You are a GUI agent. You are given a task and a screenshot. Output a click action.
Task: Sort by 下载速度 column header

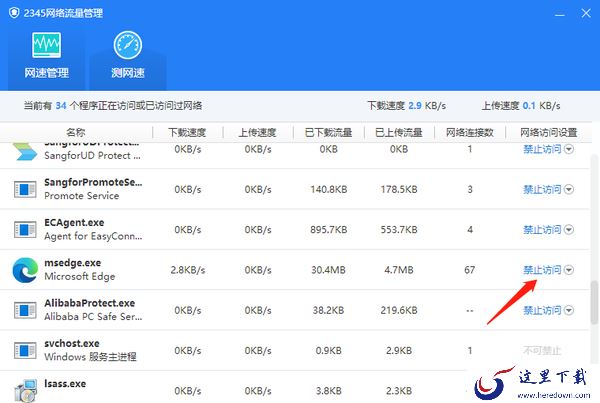[x=188, y=132]
